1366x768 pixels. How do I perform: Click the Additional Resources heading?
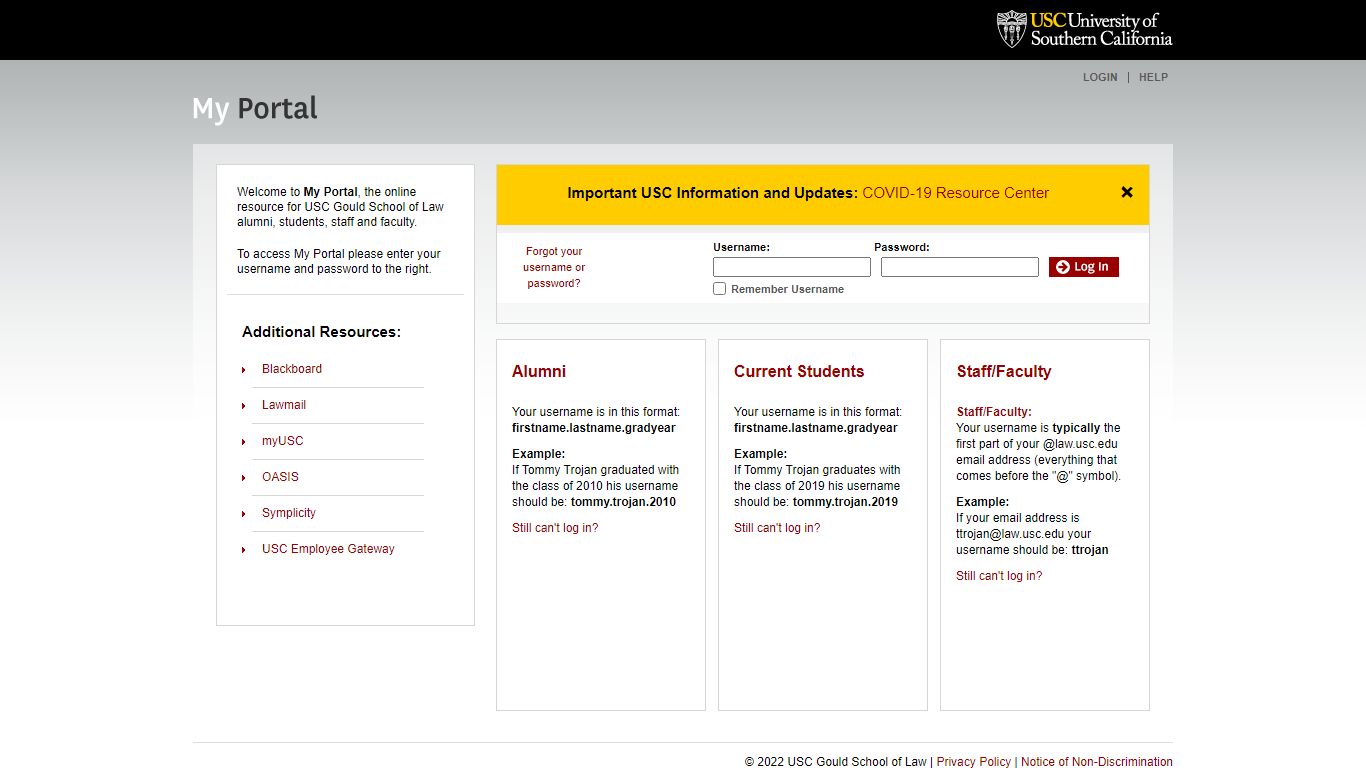[x=321, y=332]
